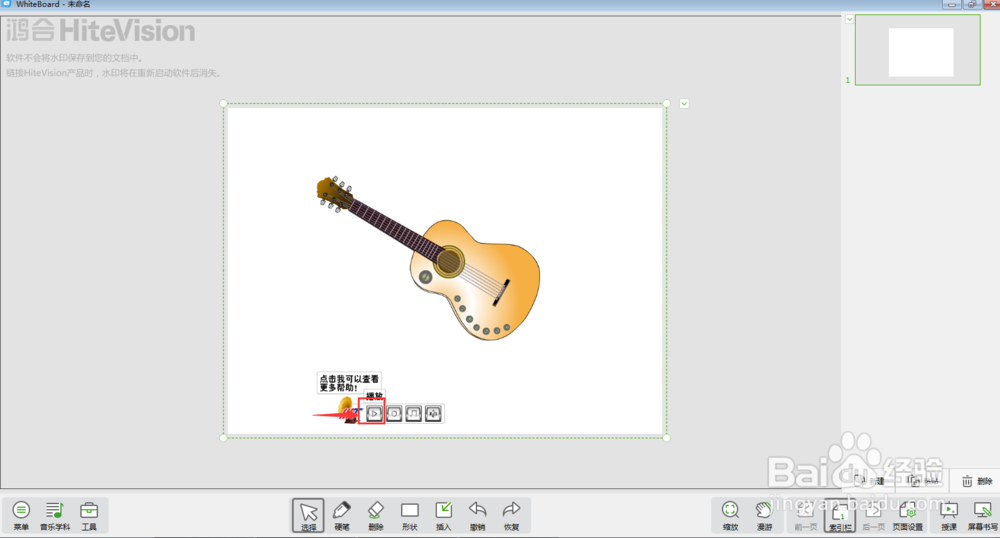
Task: Open the 菜单 main menu
Action: pos(21,516)
